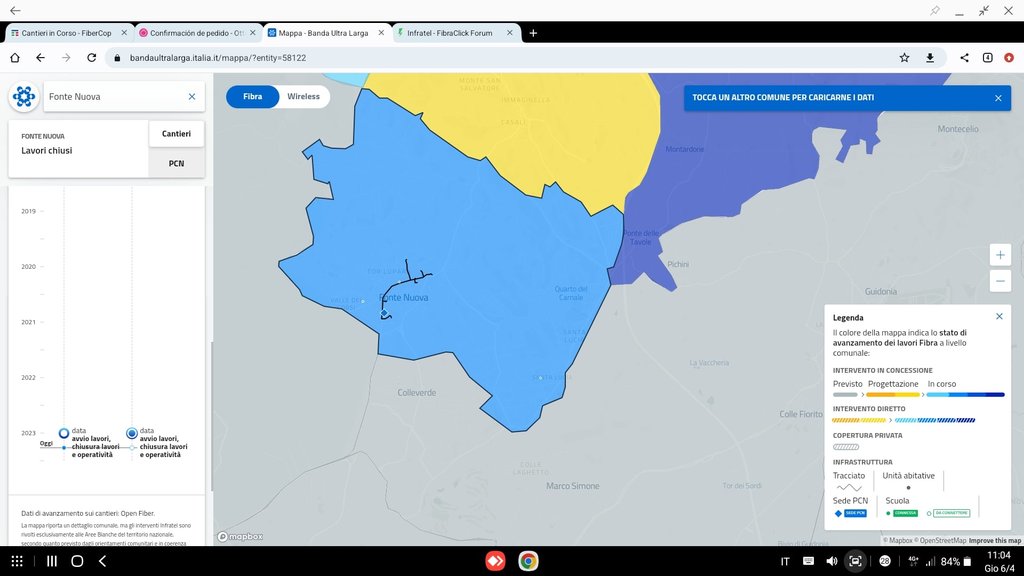The height and width of the screenshot is (576, 1024).
Task: Select the Fibra map mode
Action: click(x=253, y=97)
